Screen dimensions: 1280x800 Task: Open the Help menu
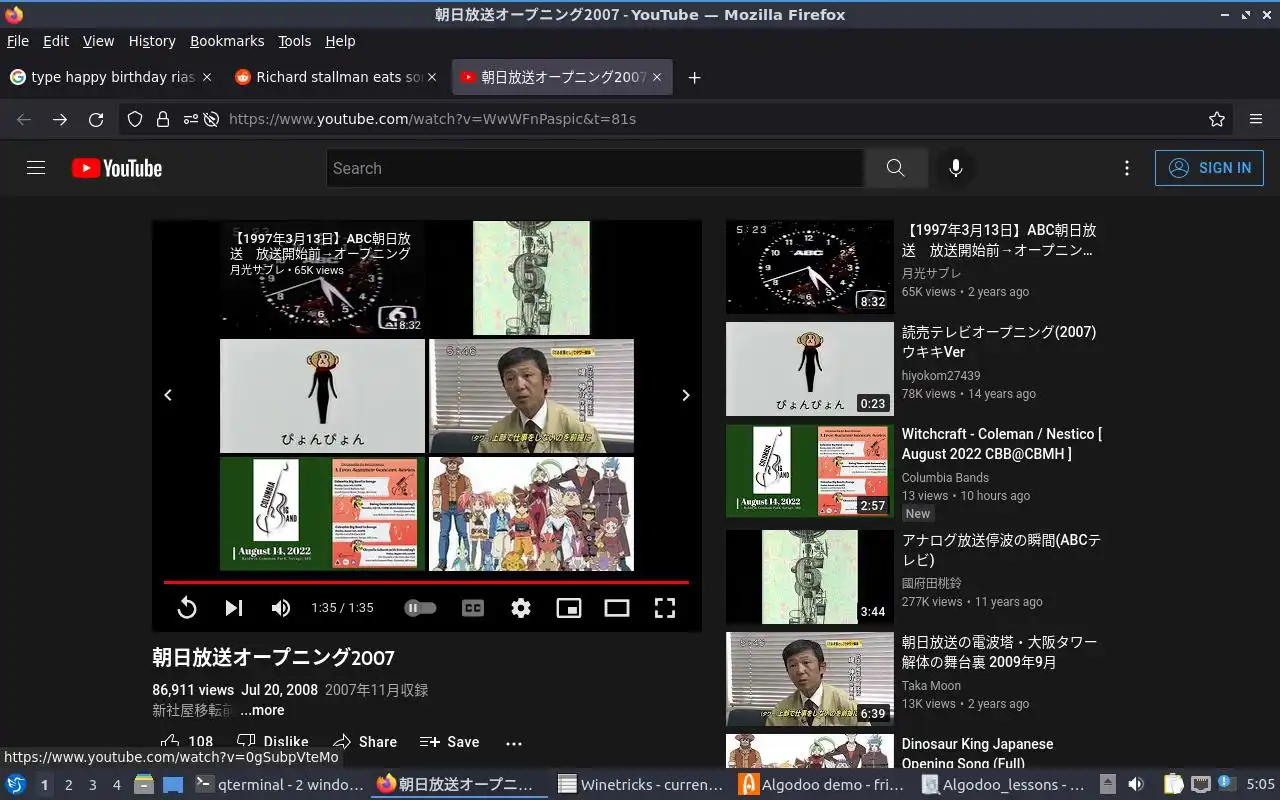click(340, 41)
